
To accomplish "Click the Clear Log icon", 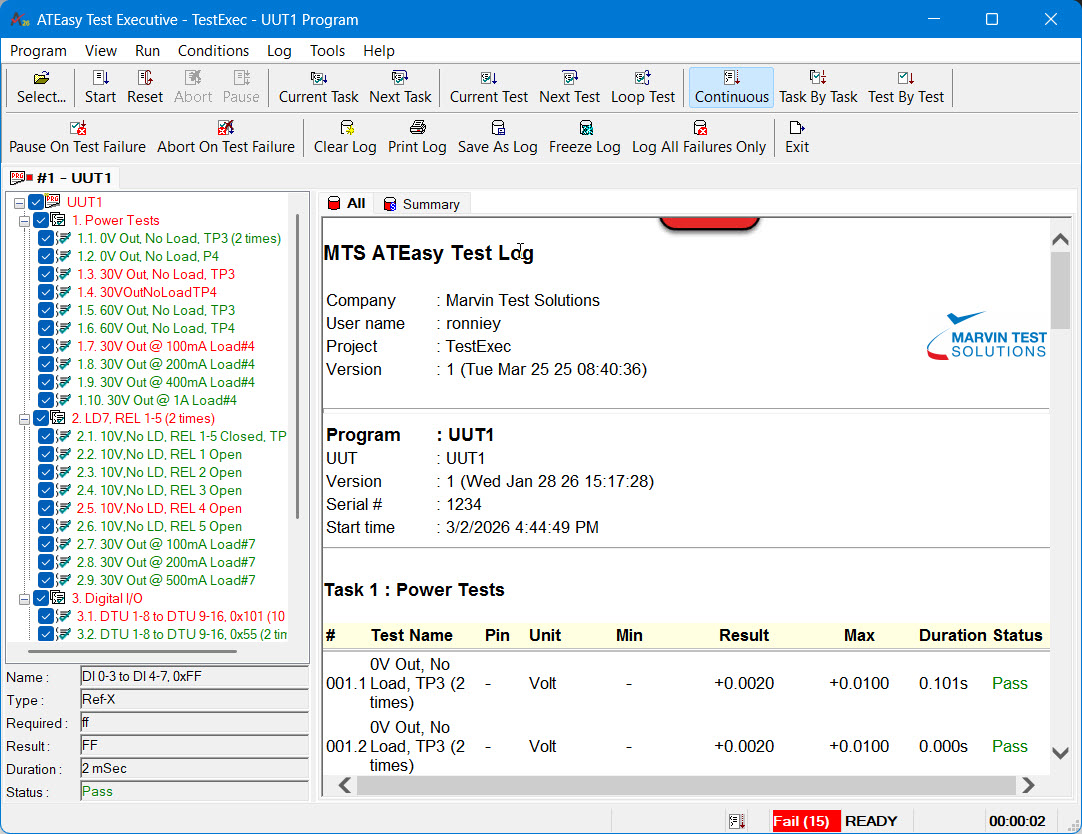I will (345, 137).
